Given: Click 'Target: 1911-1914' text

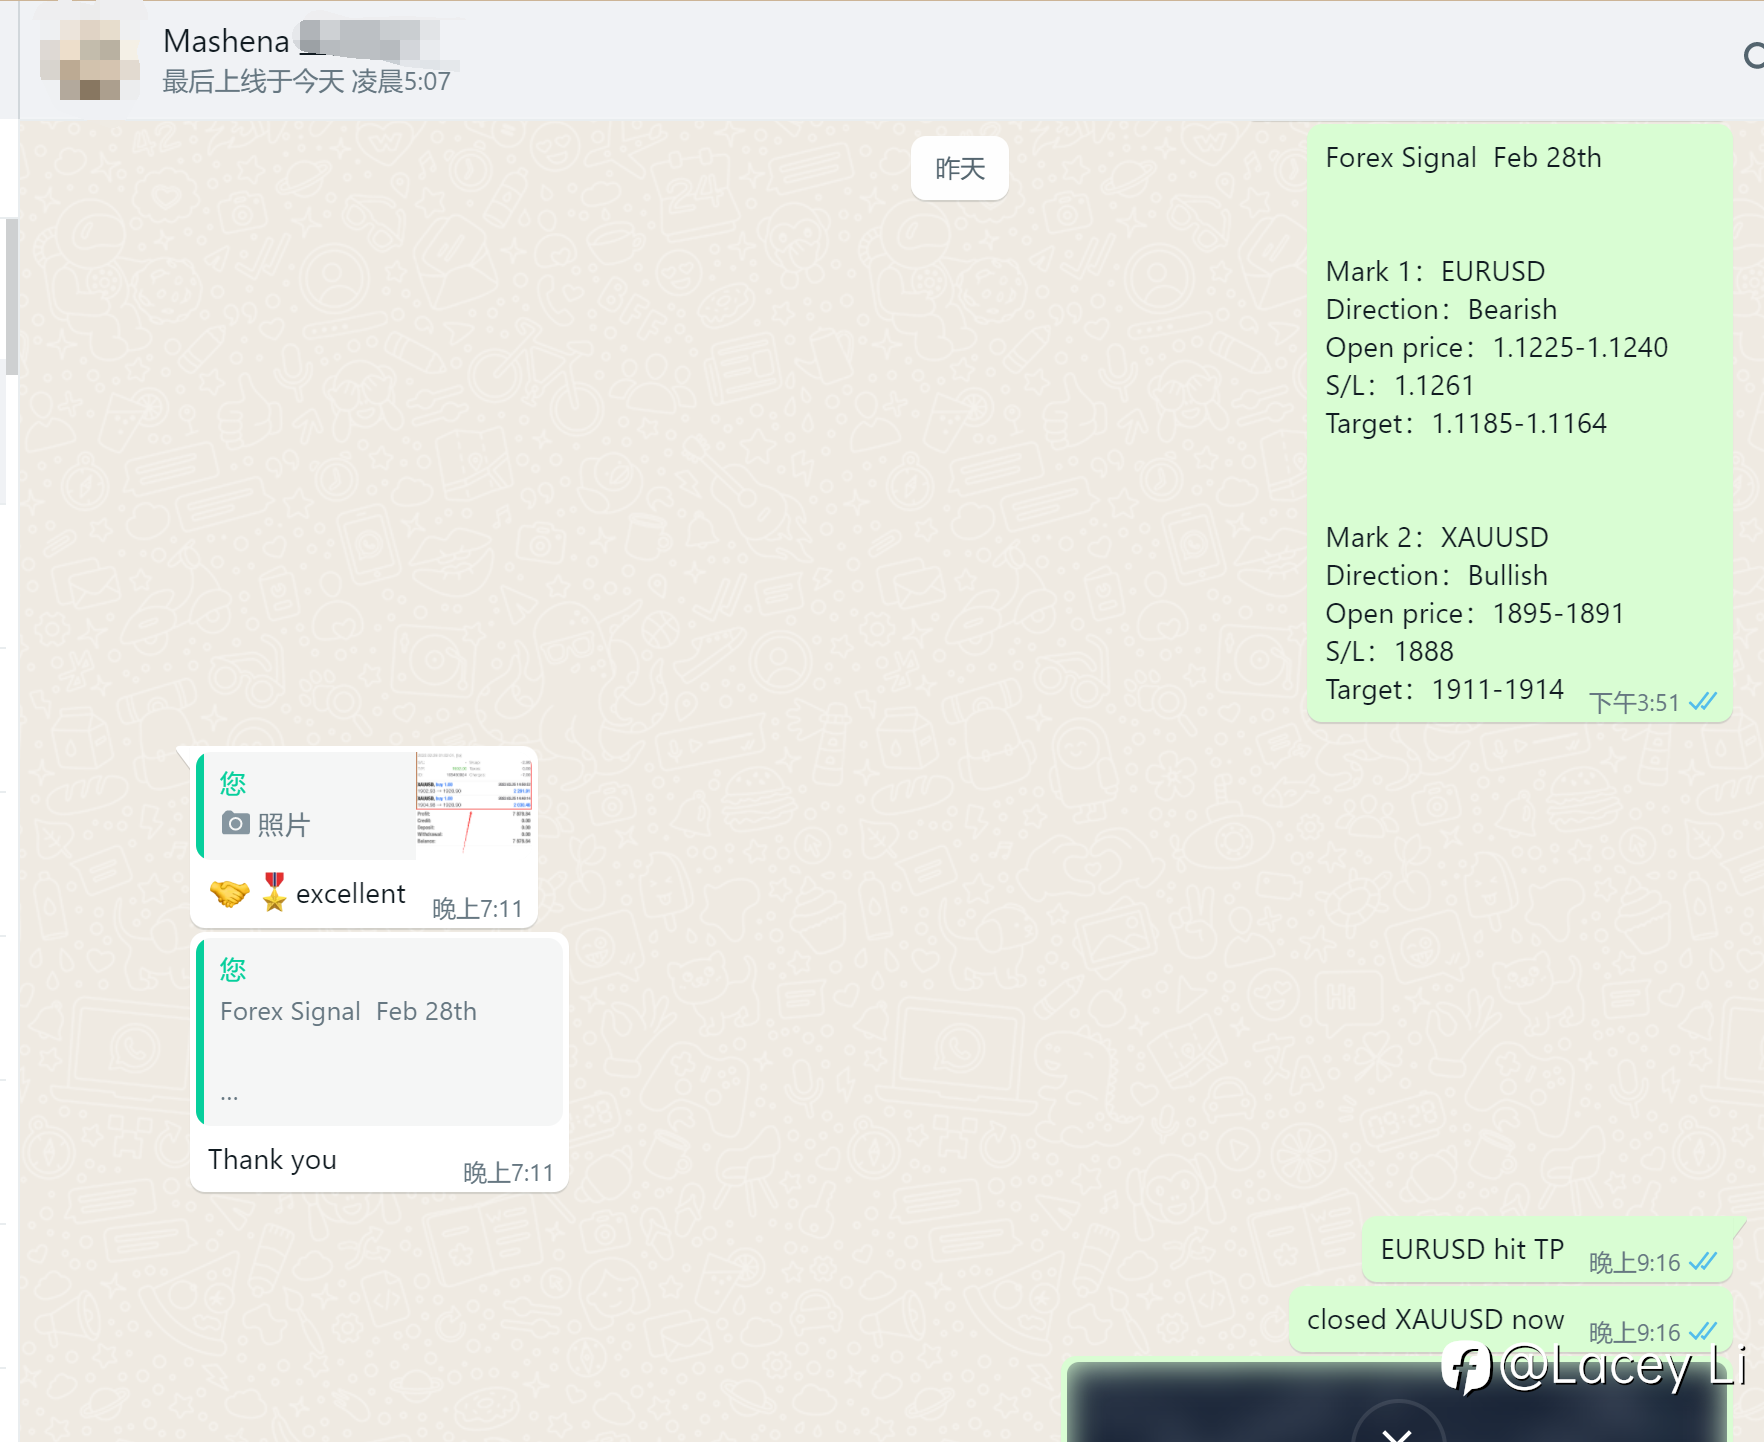Looking at the screenshot, I should point(1445,689).
